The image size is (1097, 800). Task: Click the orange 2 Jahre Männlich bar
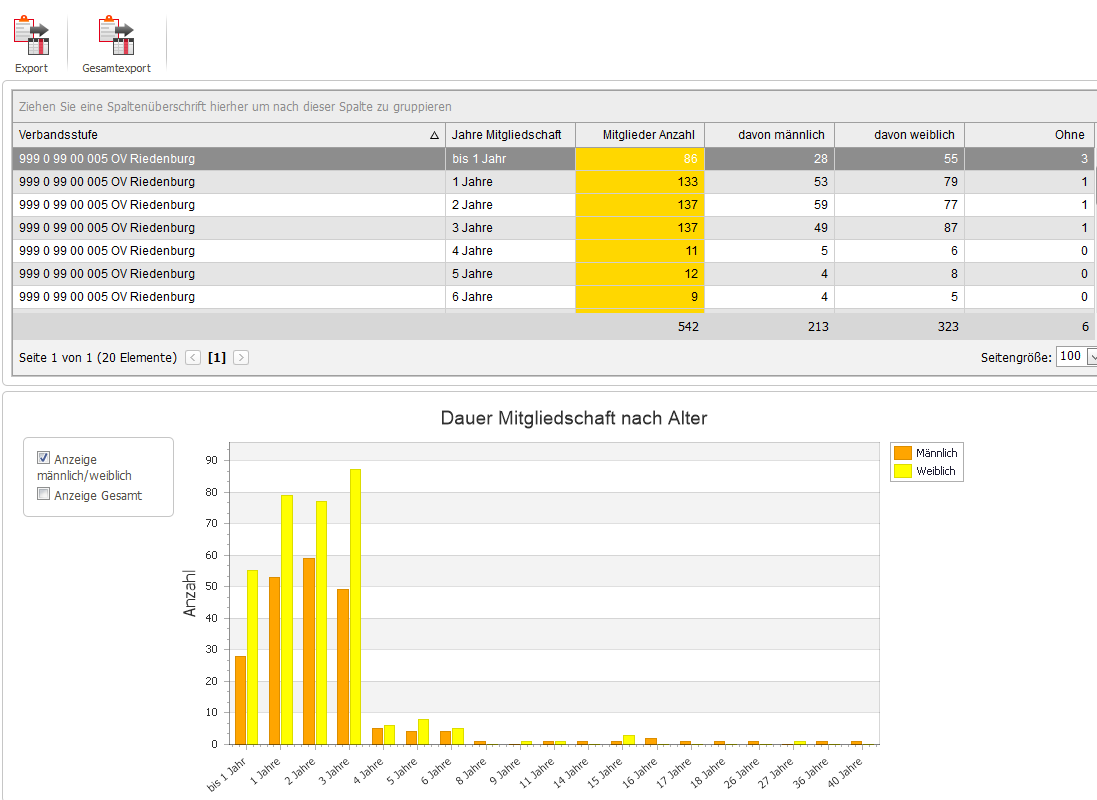[309, 651]
